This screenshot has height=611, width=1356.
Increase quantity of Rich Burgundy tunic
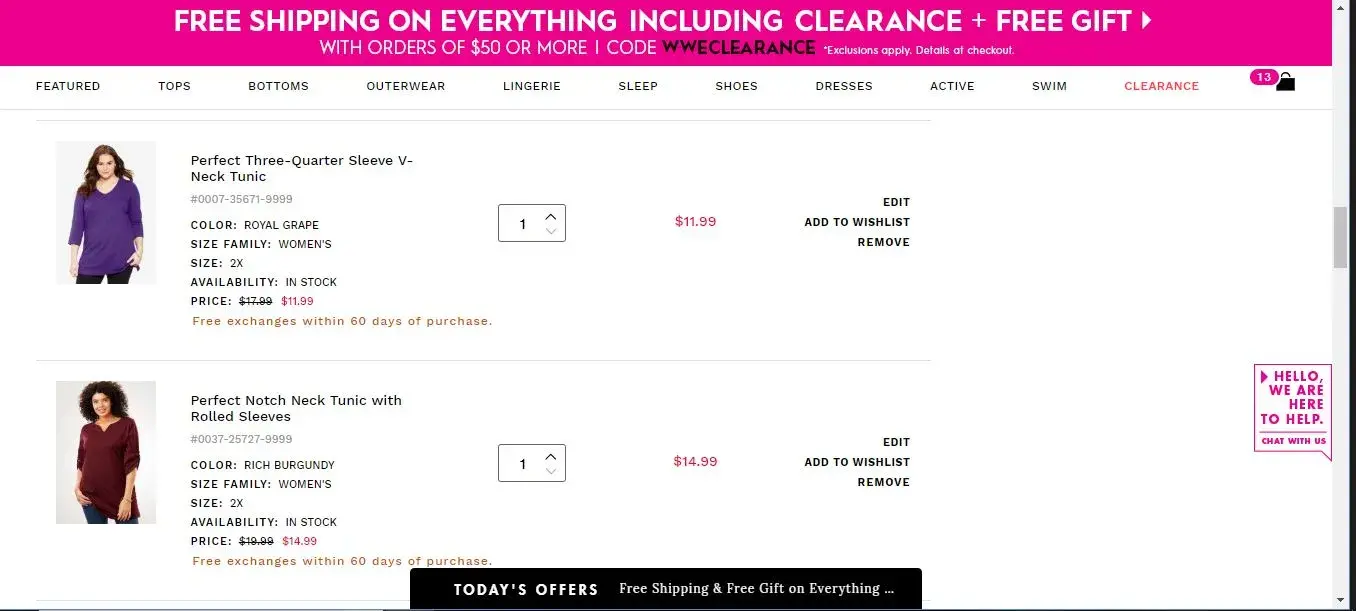pos(551,455)
